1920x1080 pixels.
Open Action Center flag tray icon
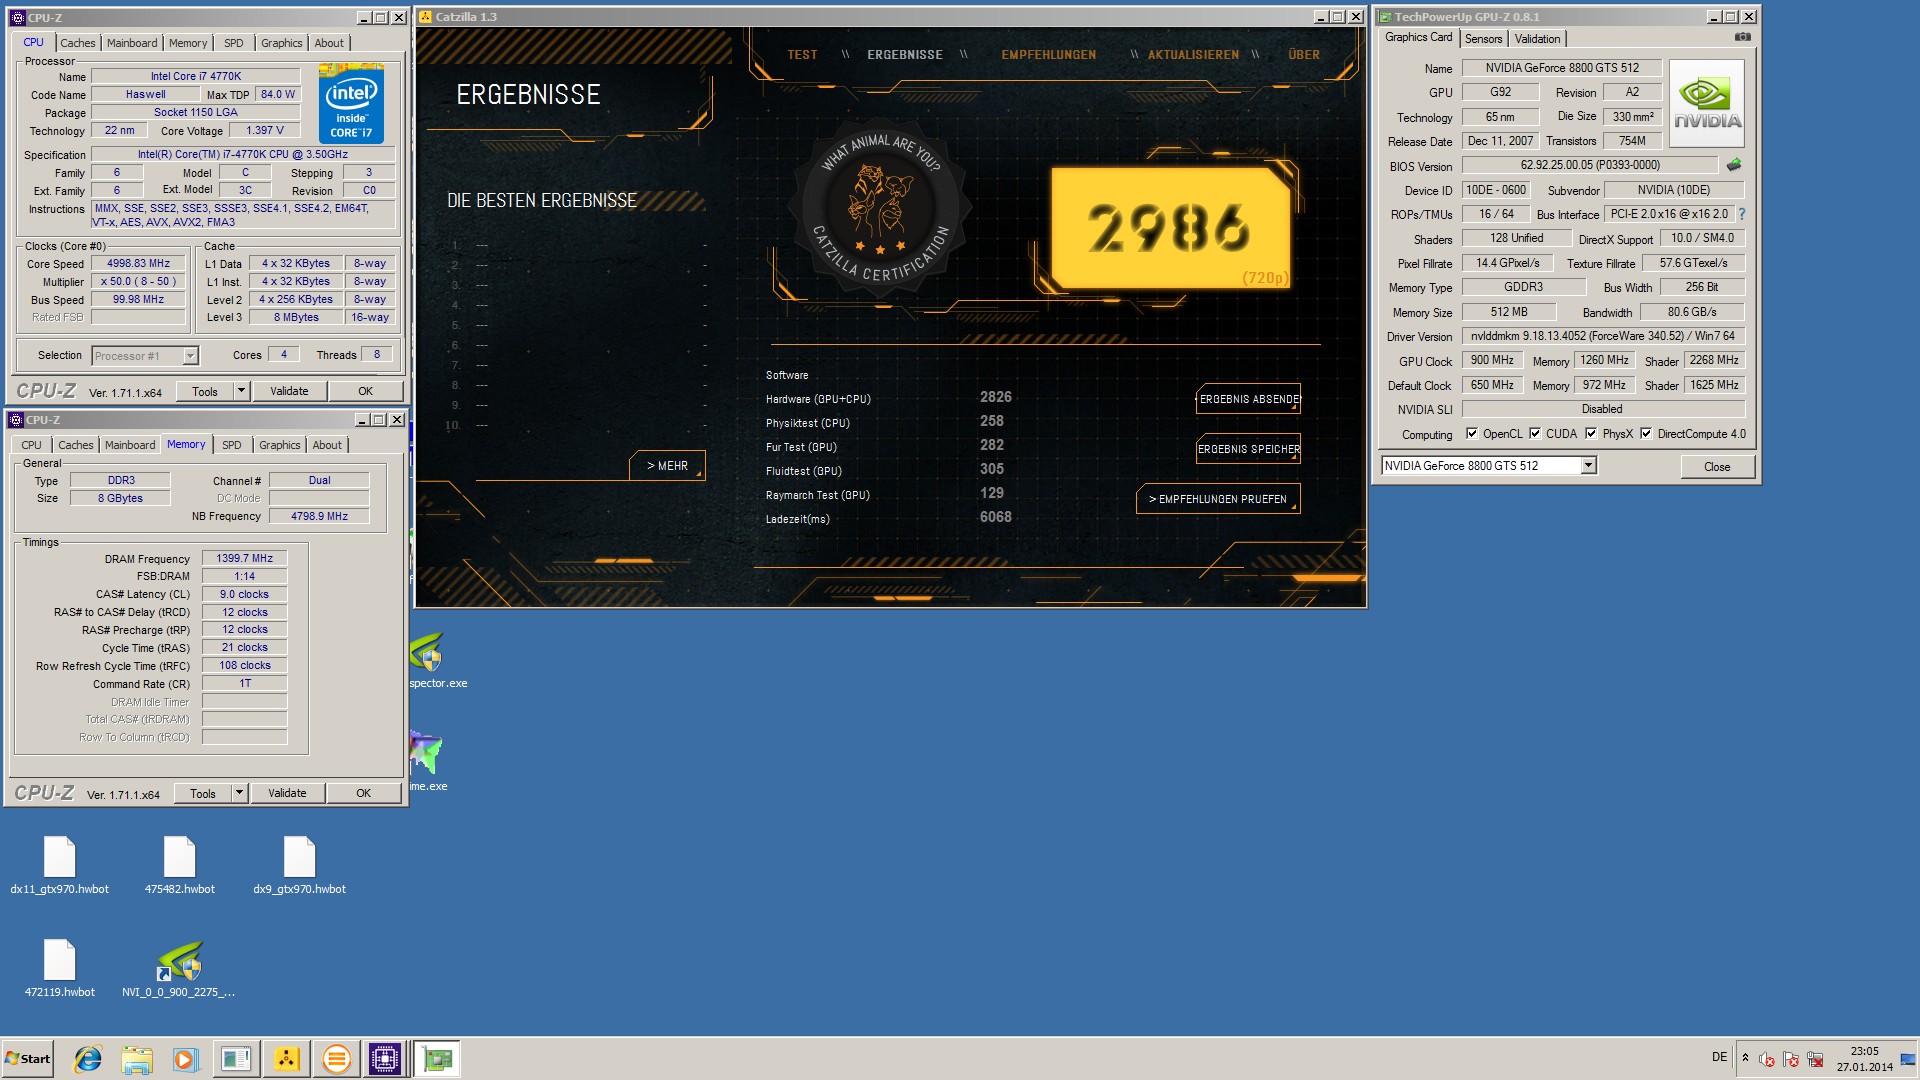[1791, 1059]
